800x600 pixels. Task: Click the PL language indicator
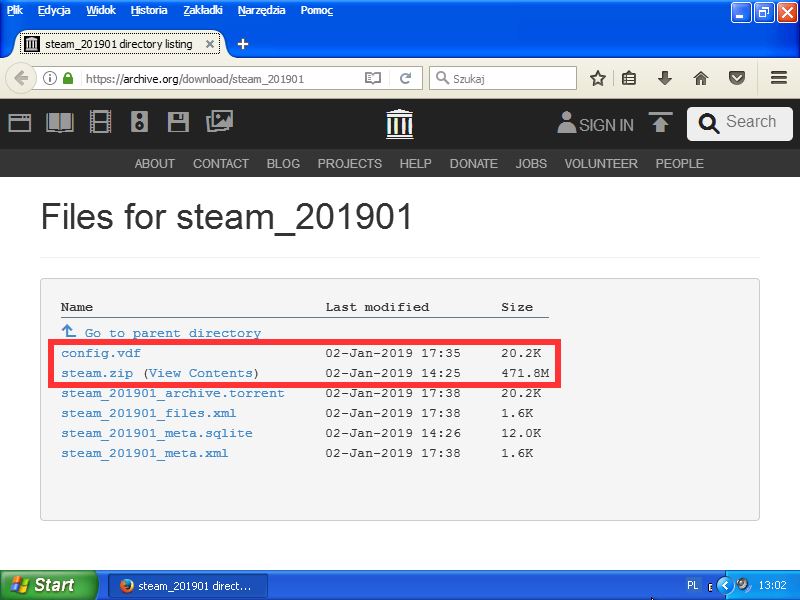tap(692, 585)
